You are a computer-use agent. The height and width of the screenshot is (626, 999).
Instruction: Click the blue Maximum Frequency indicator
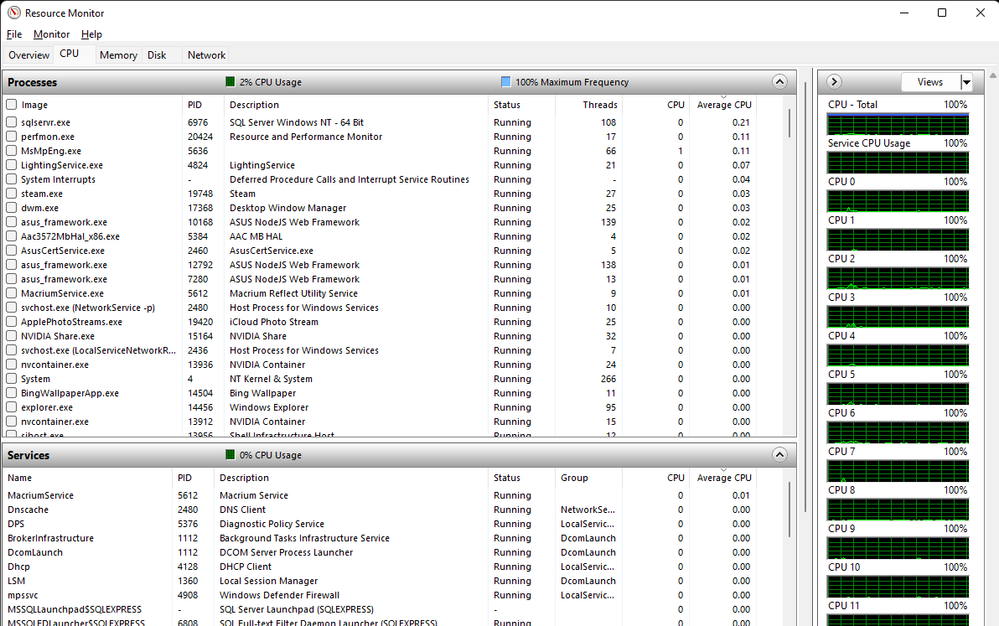(x=506, y=82)
